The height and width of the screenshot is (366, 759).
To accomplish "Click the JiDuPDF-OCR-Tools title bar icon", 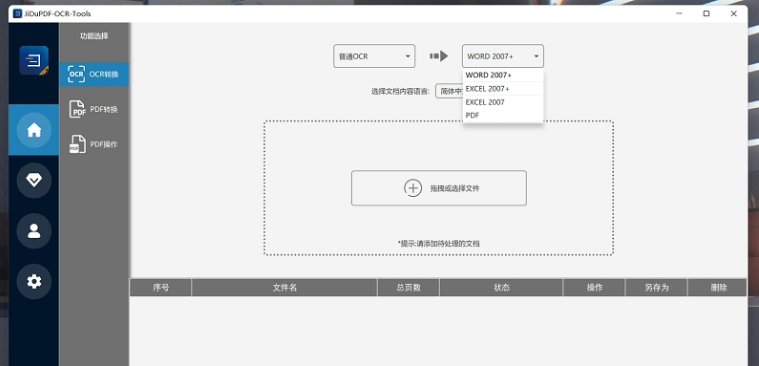I will (x=18, y=14).
